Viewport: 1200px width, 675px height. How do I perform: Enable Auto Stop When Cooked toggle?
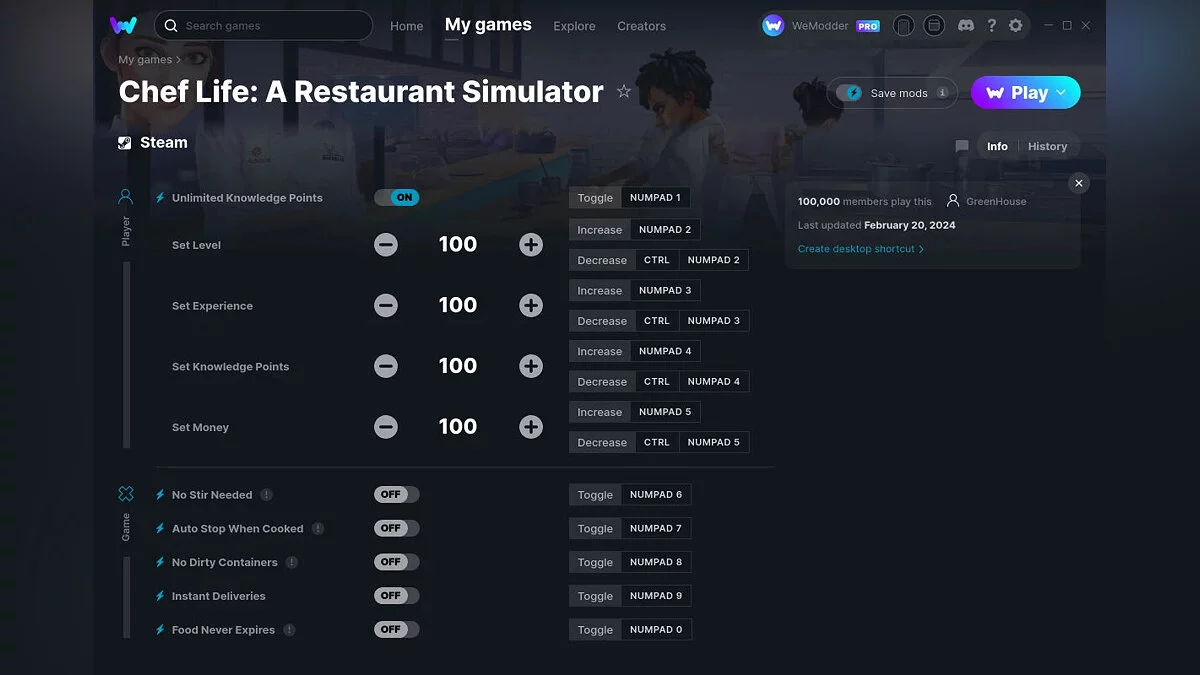(397, 528)
